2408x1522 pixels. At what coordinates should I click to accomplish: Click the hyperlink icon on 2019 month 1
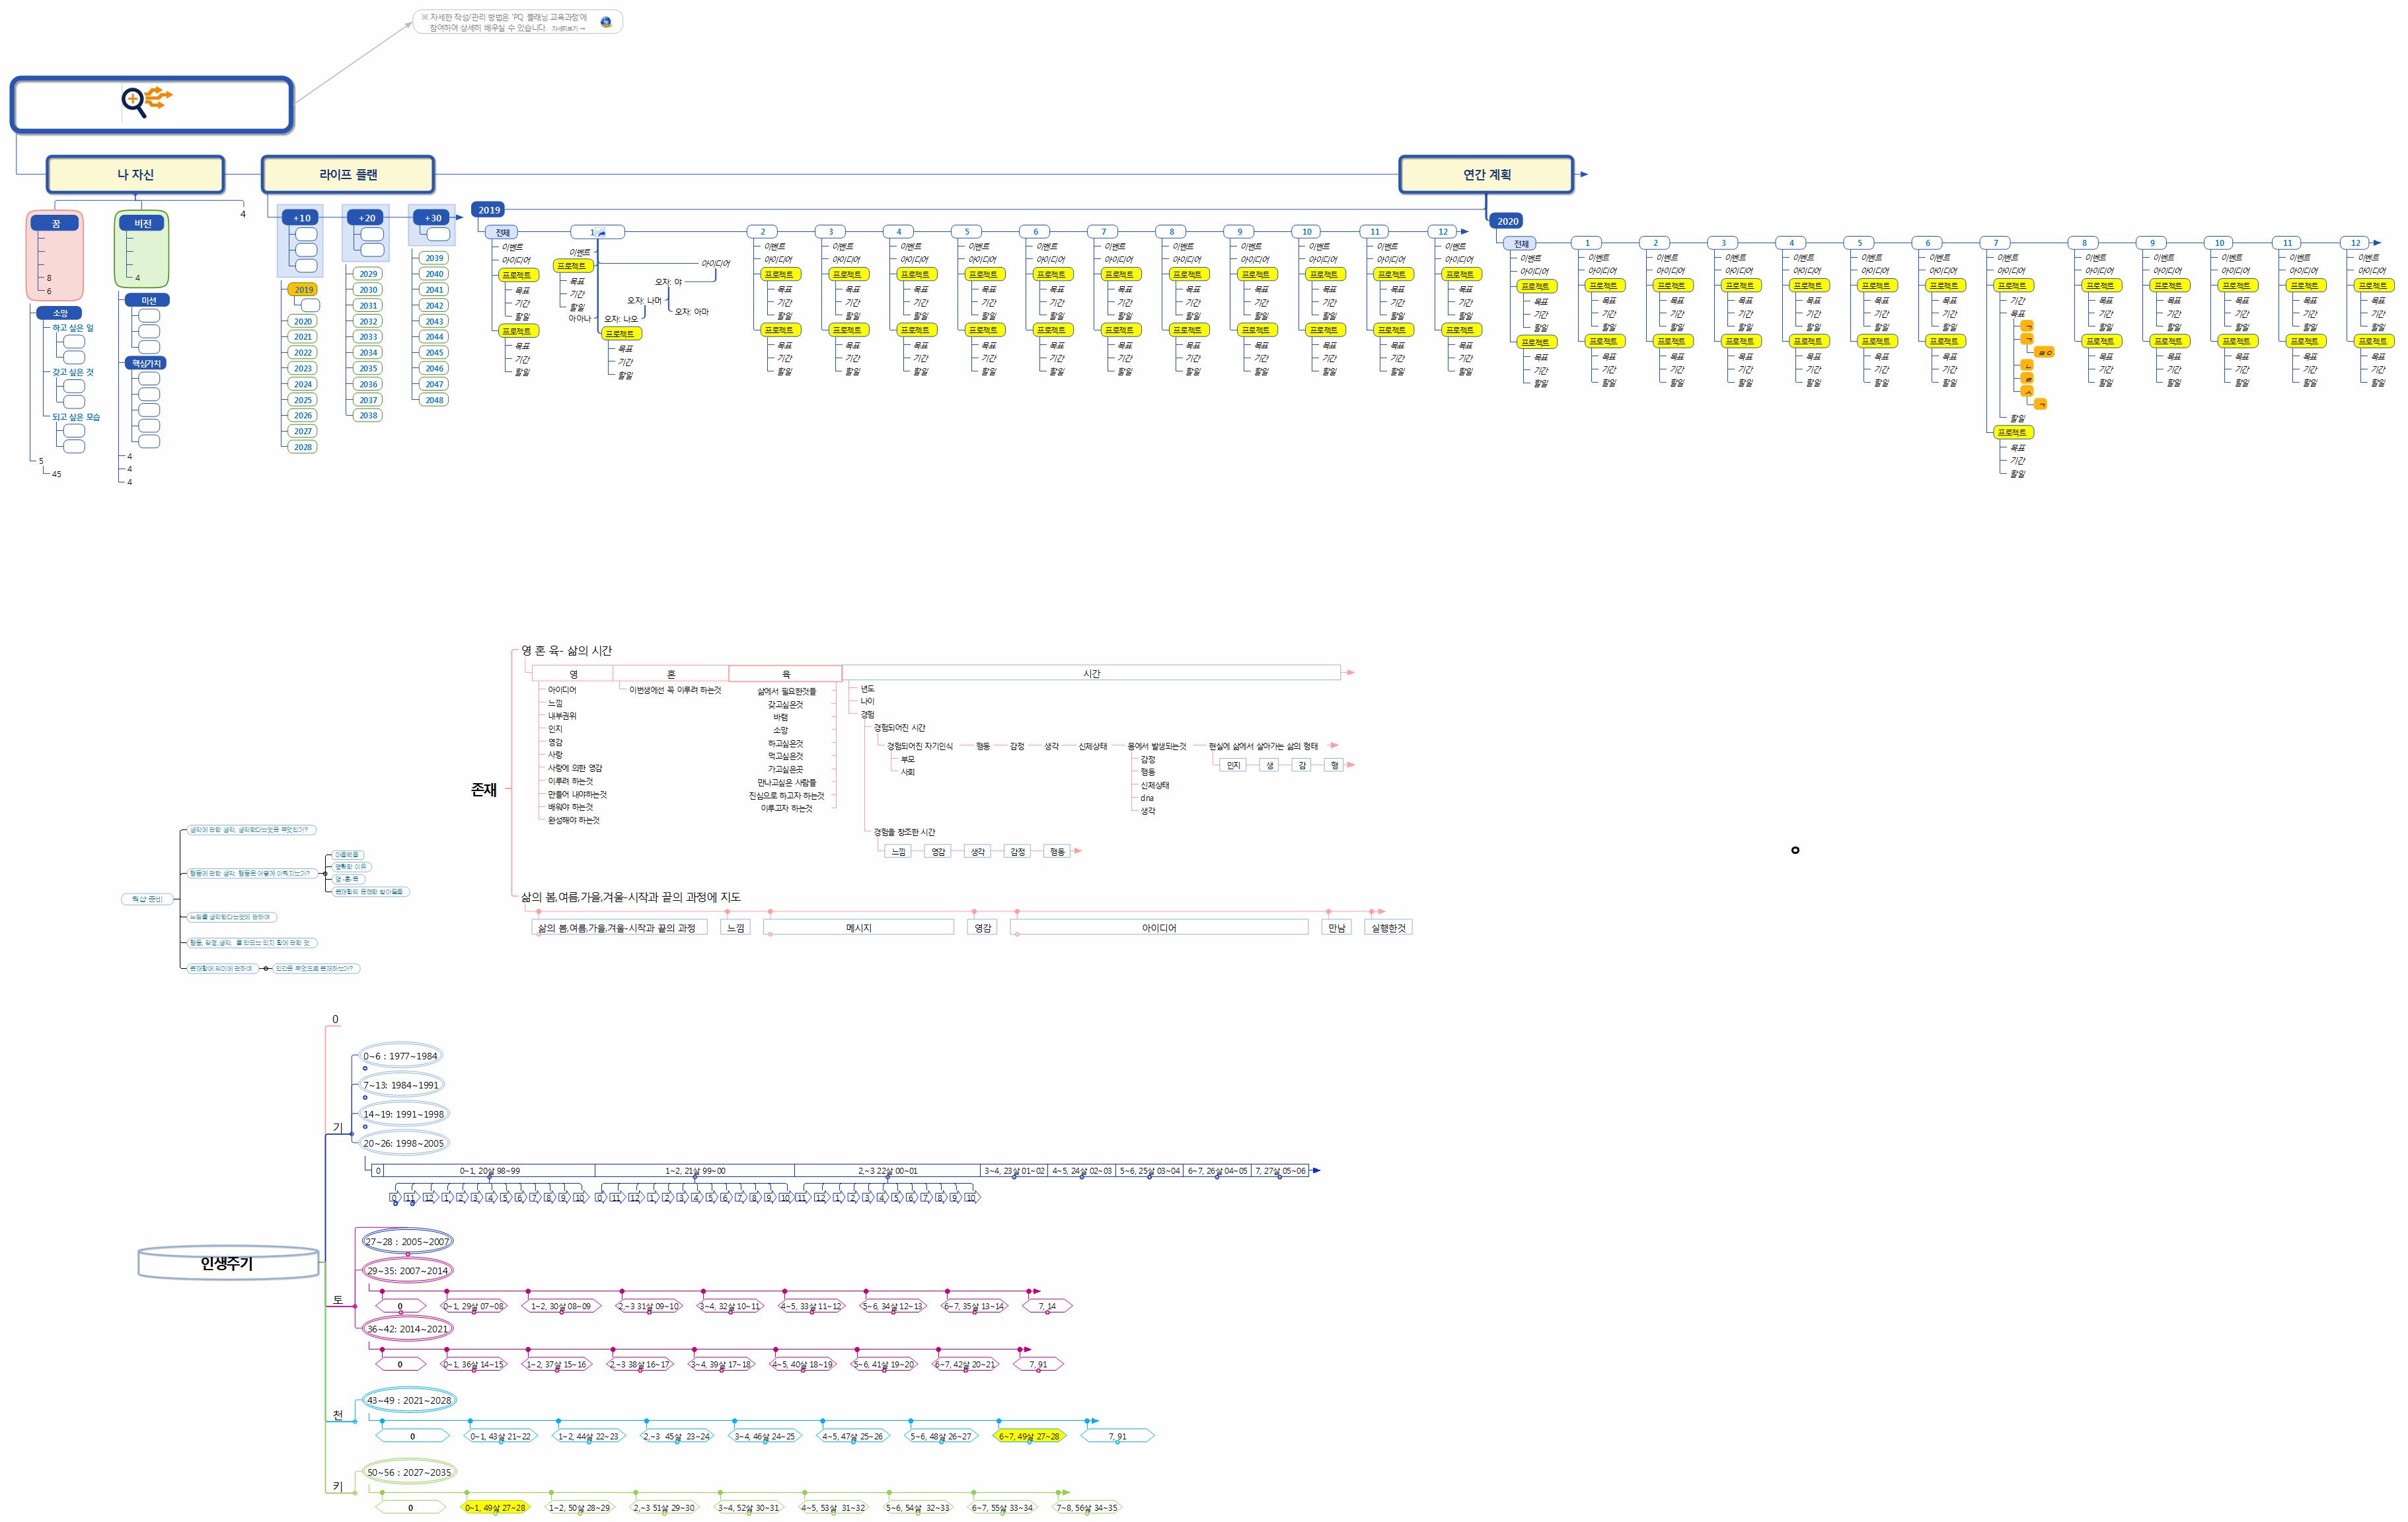(601, 233)
